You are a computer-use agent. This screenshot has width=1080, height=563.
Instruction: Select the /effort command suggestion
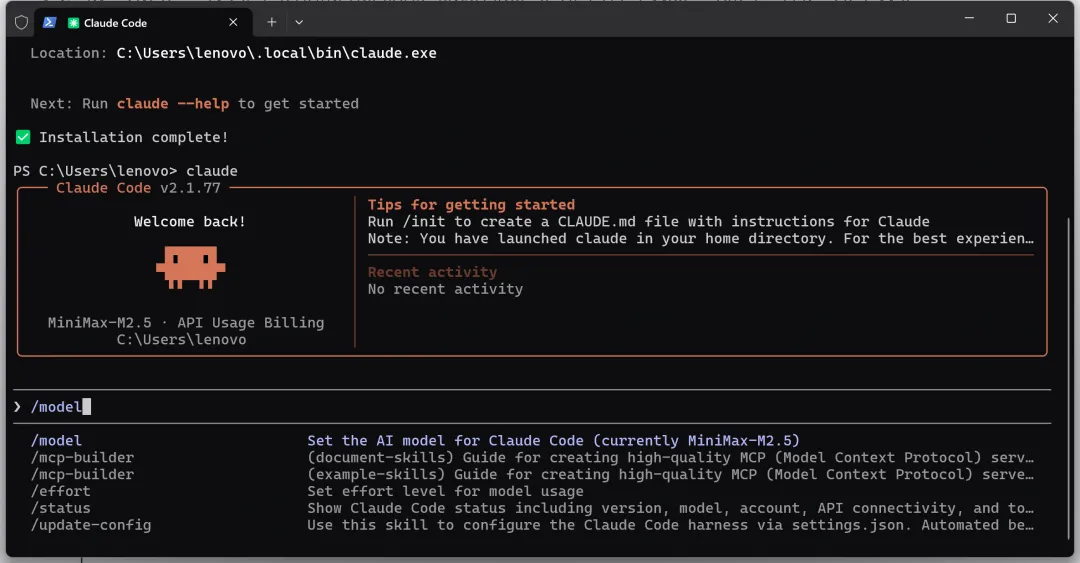60,492
